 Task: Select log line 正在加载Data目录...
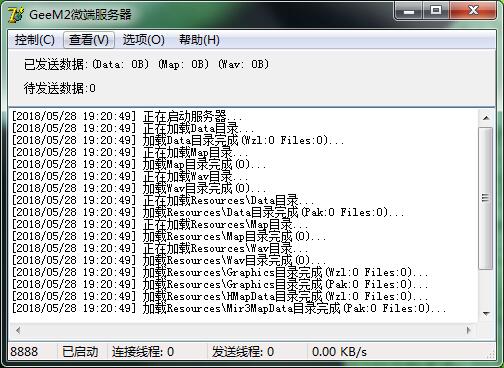click(x=133, y=128)
